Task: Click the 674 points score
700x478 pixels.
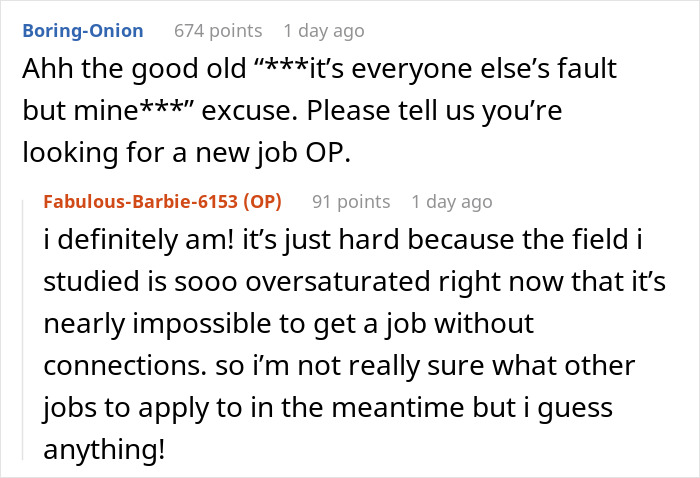Action: point(218,31)
